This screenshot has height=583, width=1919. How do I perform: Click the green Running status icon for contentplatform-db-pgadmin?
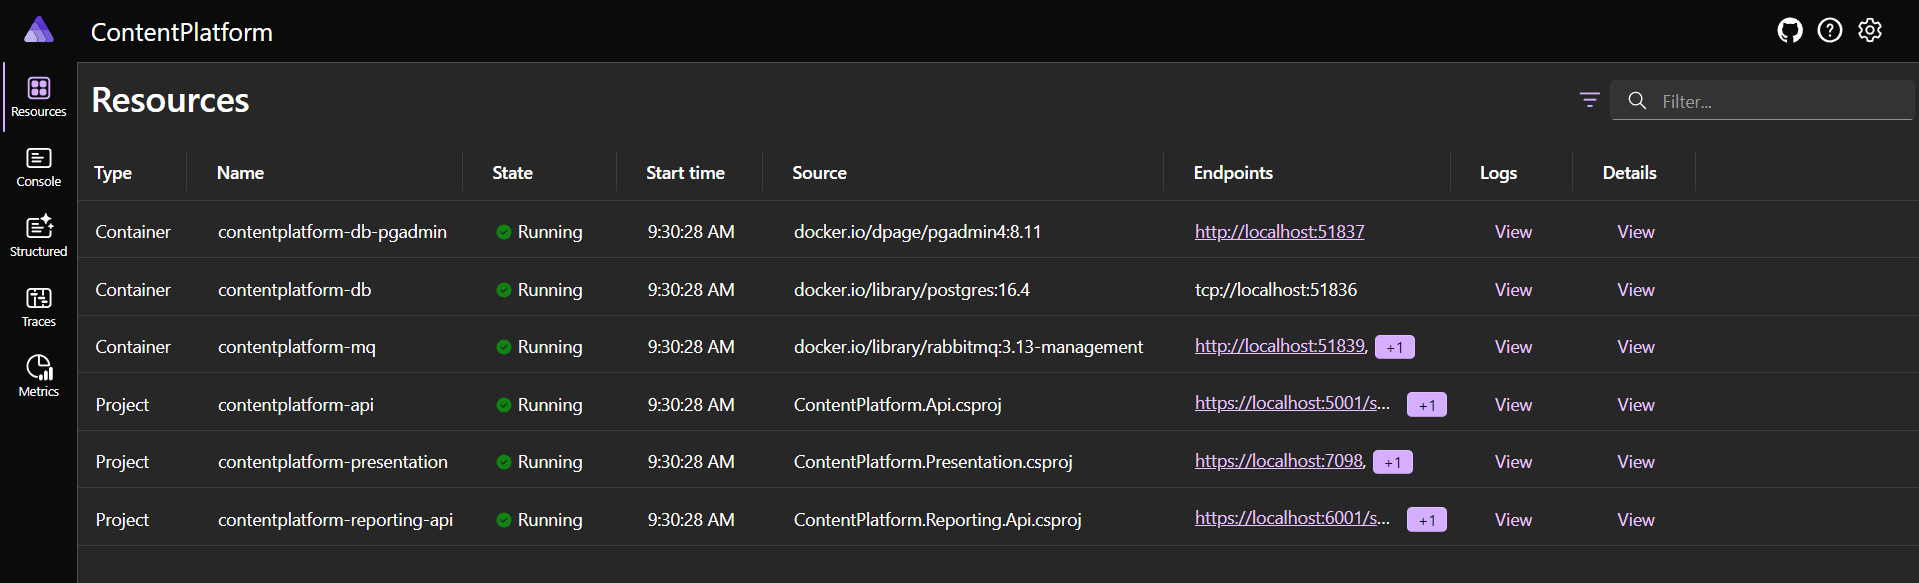pos(504,232)
